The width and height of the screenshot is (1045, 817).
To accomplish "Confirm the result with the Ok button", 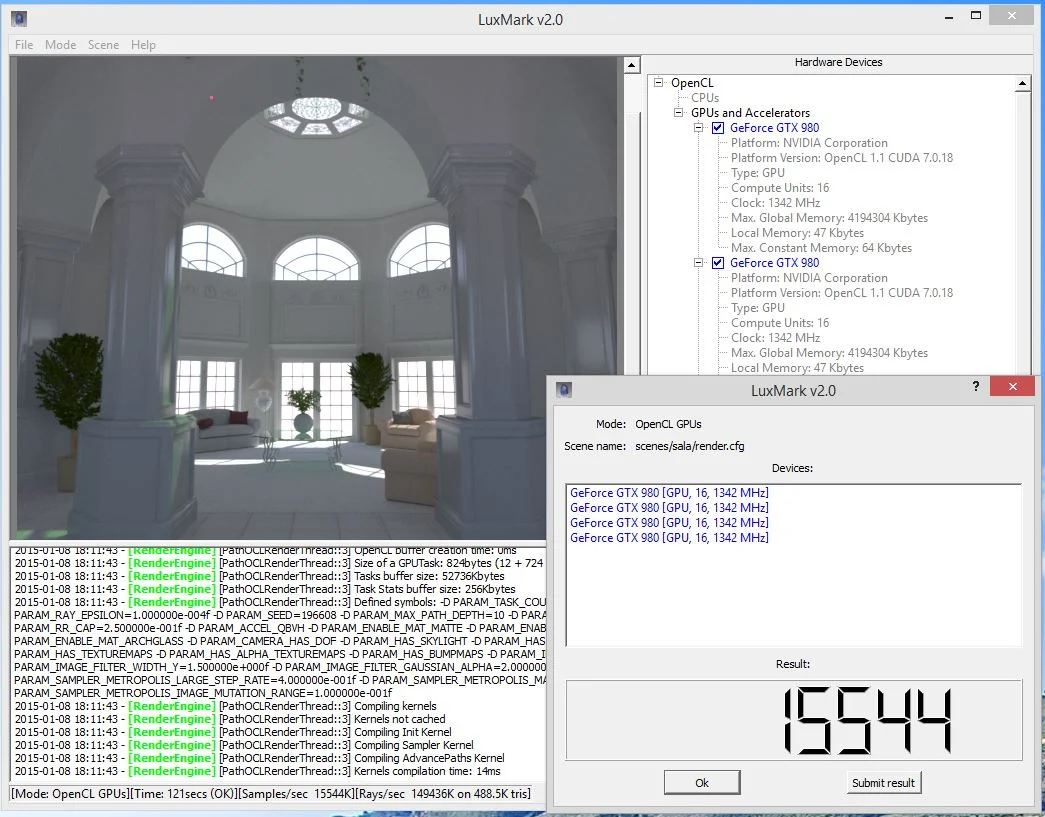I will click(702, 783).
